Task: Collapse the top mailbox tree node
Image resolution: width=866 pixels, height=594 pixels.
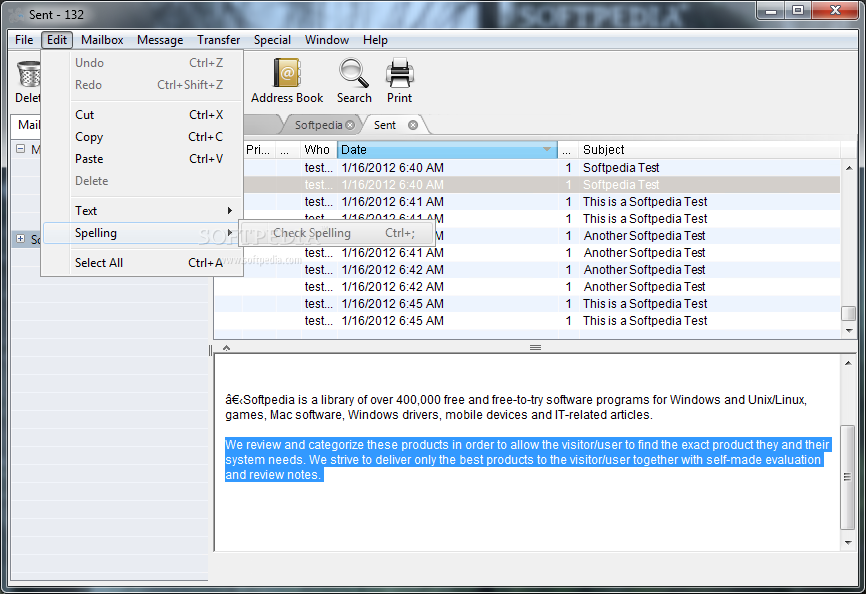Action: pyautogui.click(x=20, y=148)
